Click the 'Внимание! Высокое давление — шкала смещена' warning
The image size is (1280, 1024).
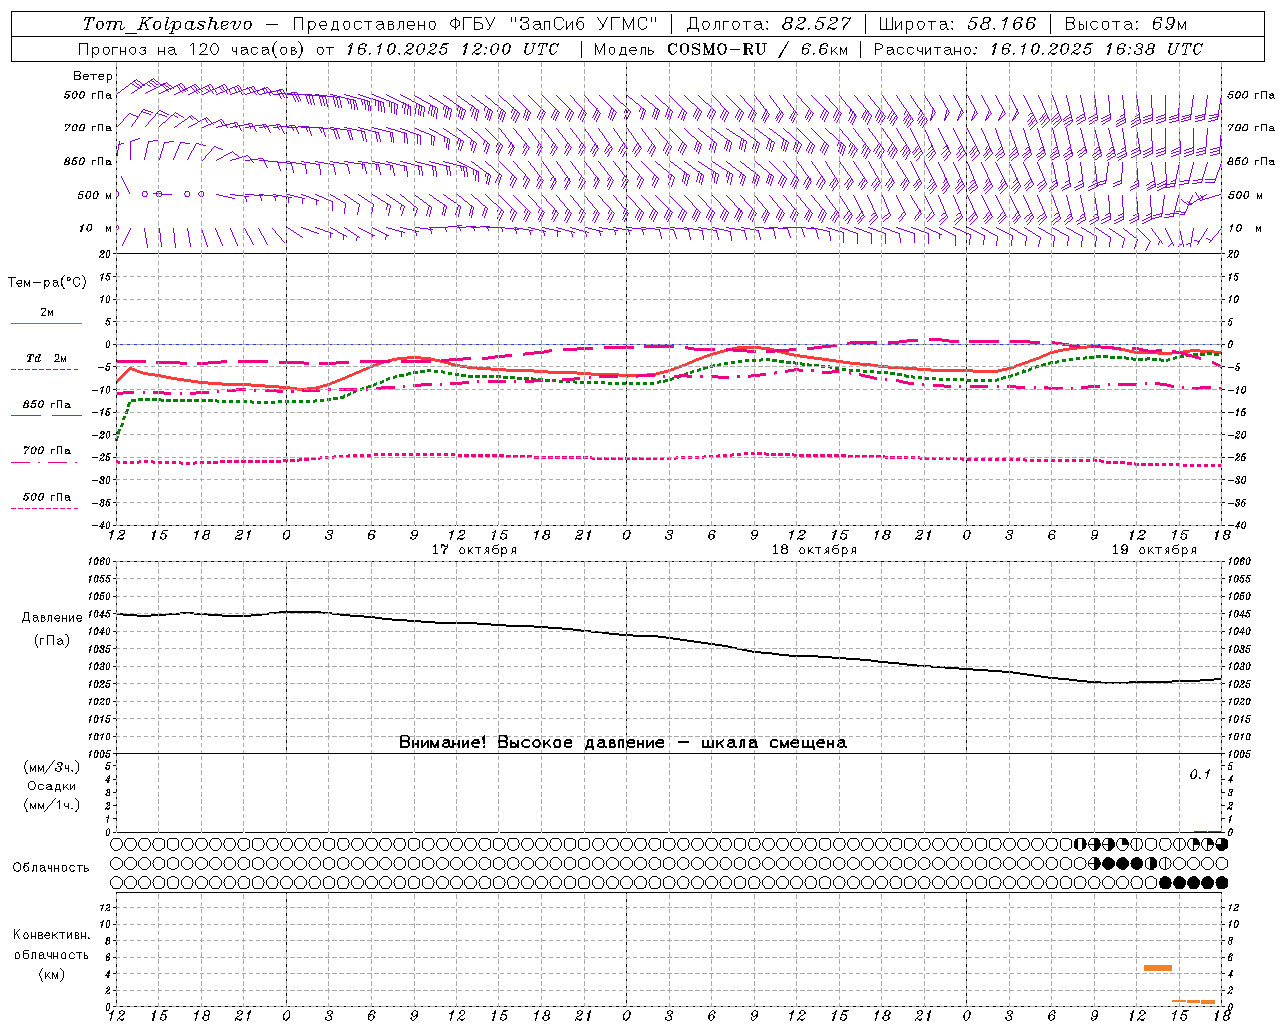coord(622,743)
